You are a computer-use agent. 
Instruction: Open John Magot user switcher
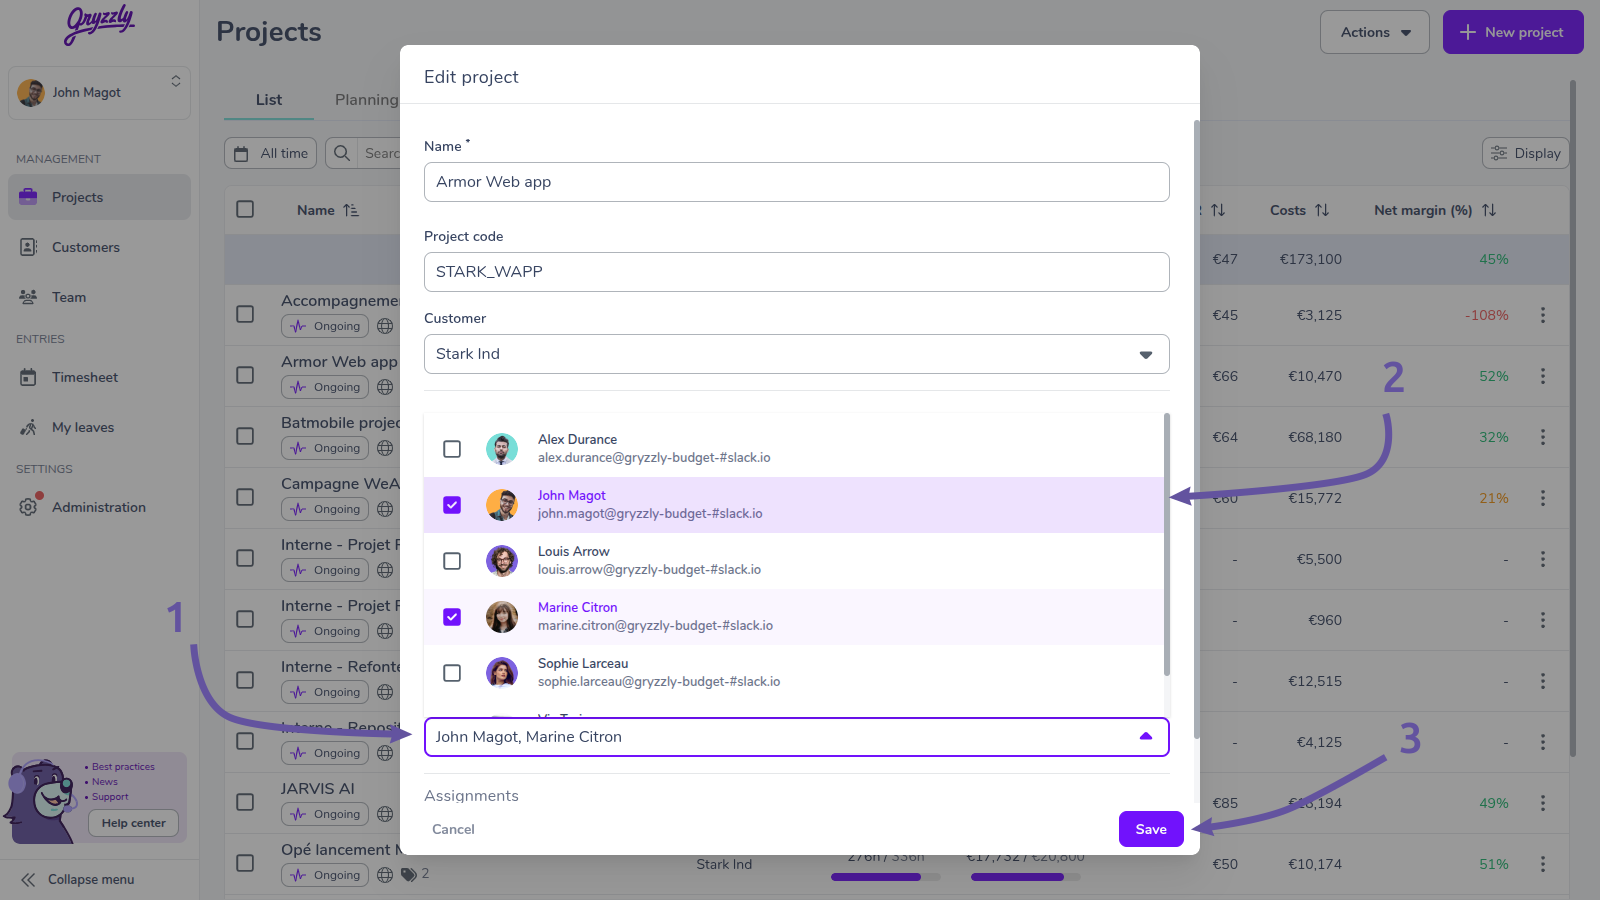click(x=99, y=92)
